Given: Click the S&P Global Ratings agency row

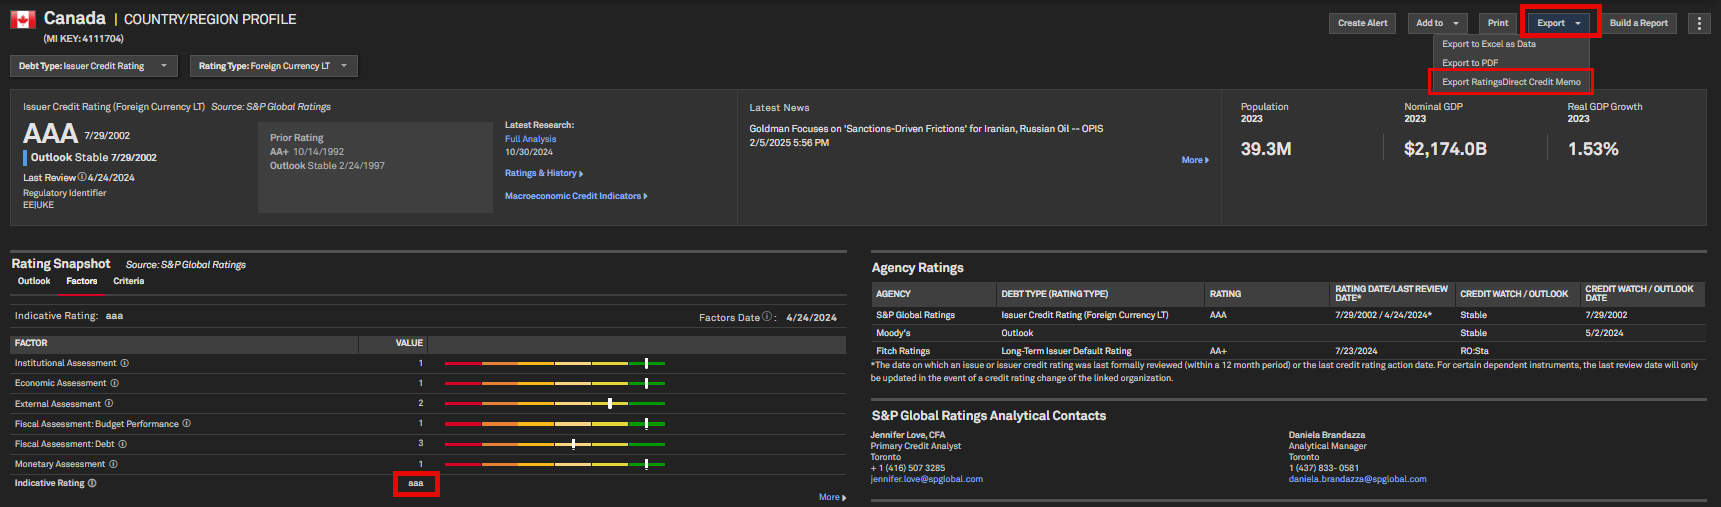Looking at the screenshot, I should coord(1289,315).
